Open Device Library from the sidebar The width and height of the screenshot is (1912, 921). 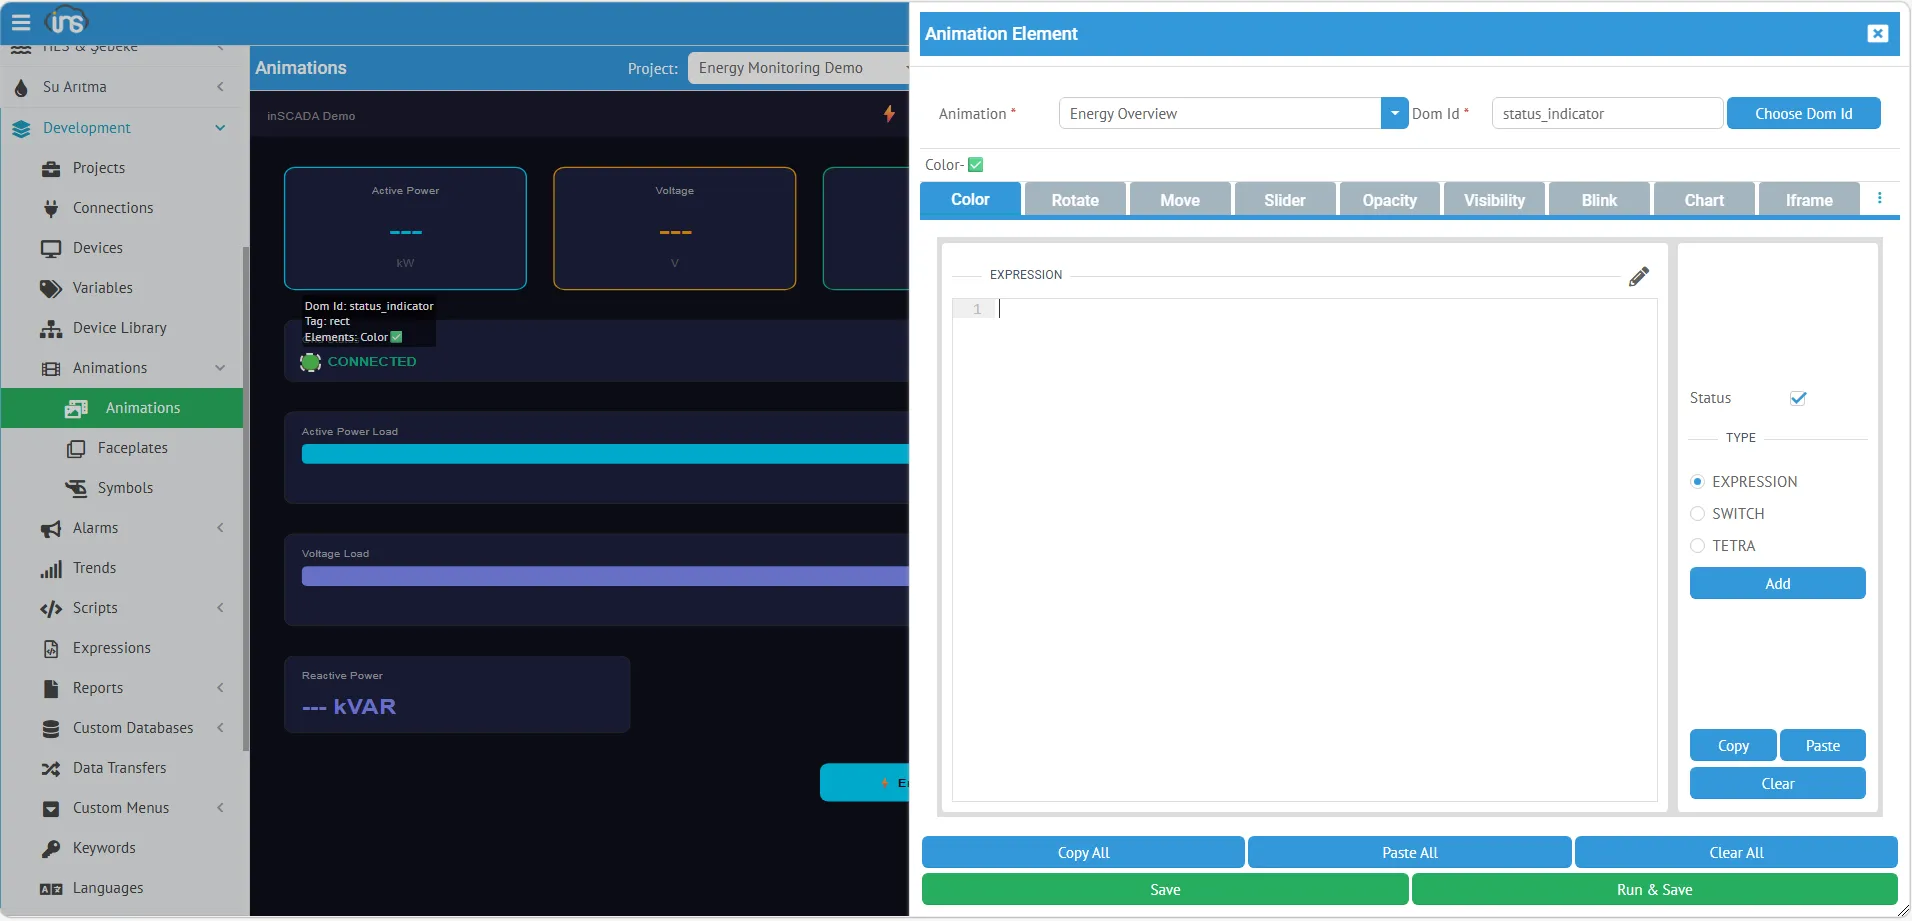click(x=119, y=328)
